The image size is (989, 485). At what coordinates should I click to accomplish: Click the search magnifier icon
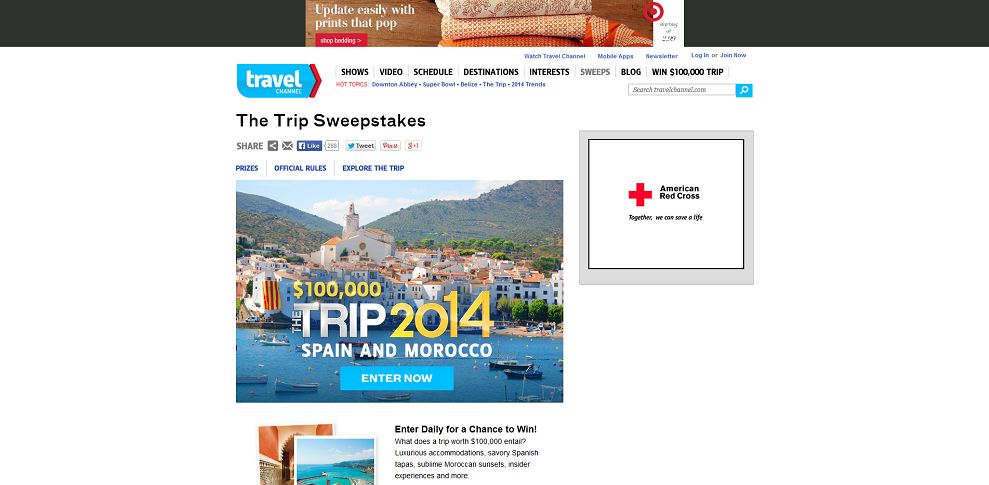click(744, 90)
